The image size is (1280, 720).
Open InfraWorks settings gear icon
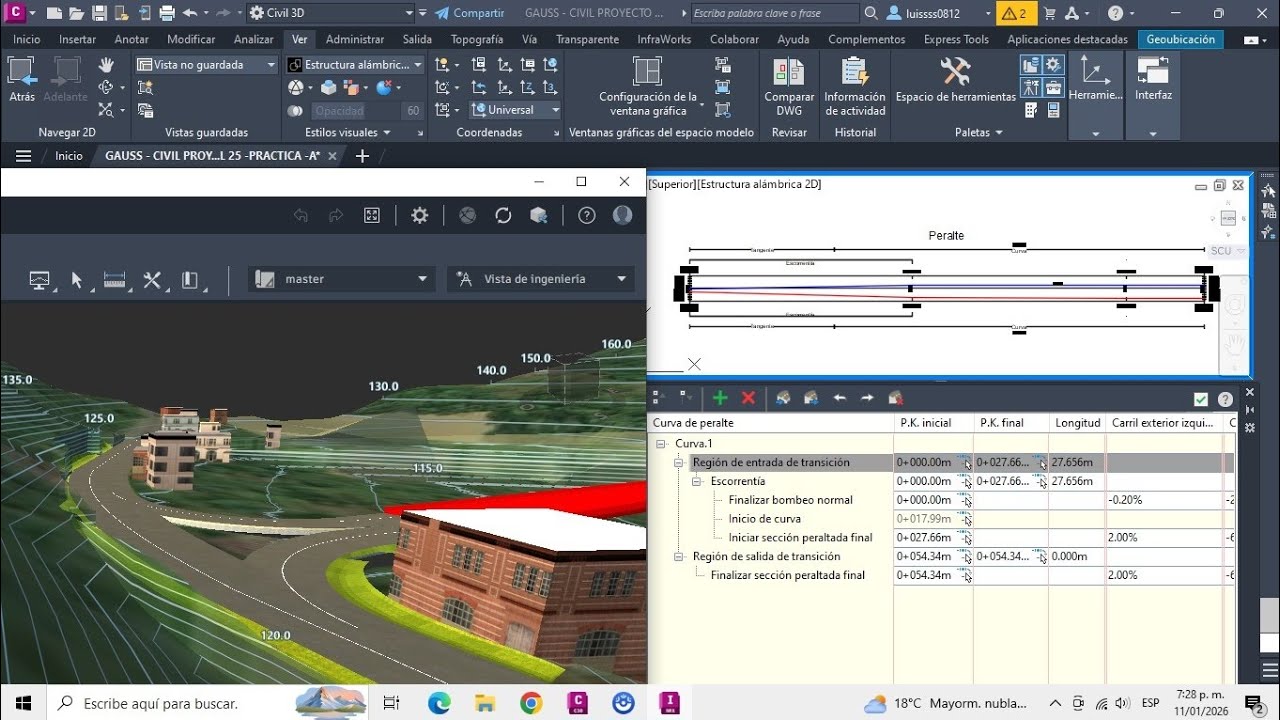click(x=420, y=215)
